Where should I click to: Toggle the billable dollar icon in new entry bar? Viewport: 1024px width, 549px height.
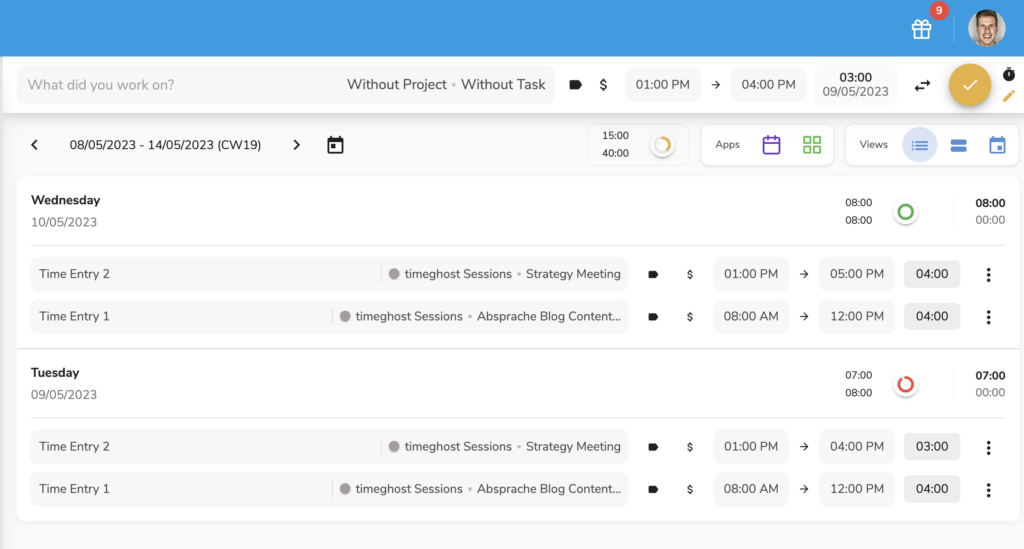click(603, 85)
